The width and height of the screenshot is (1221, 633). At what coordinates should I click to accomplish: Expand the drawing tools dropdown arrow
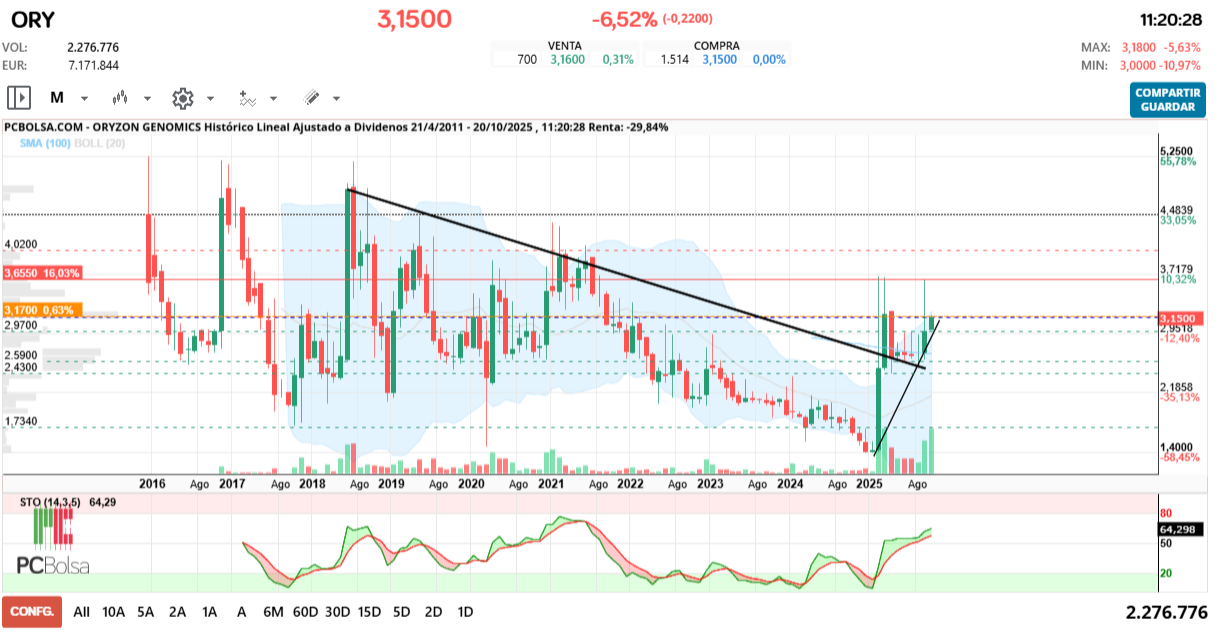coord(336,99)
